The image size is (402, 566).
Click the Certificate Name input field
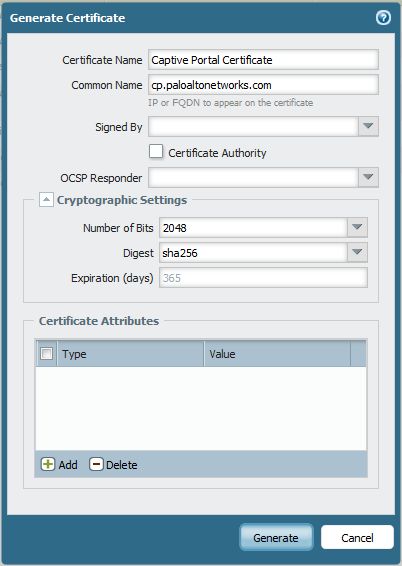coord(263,60)
